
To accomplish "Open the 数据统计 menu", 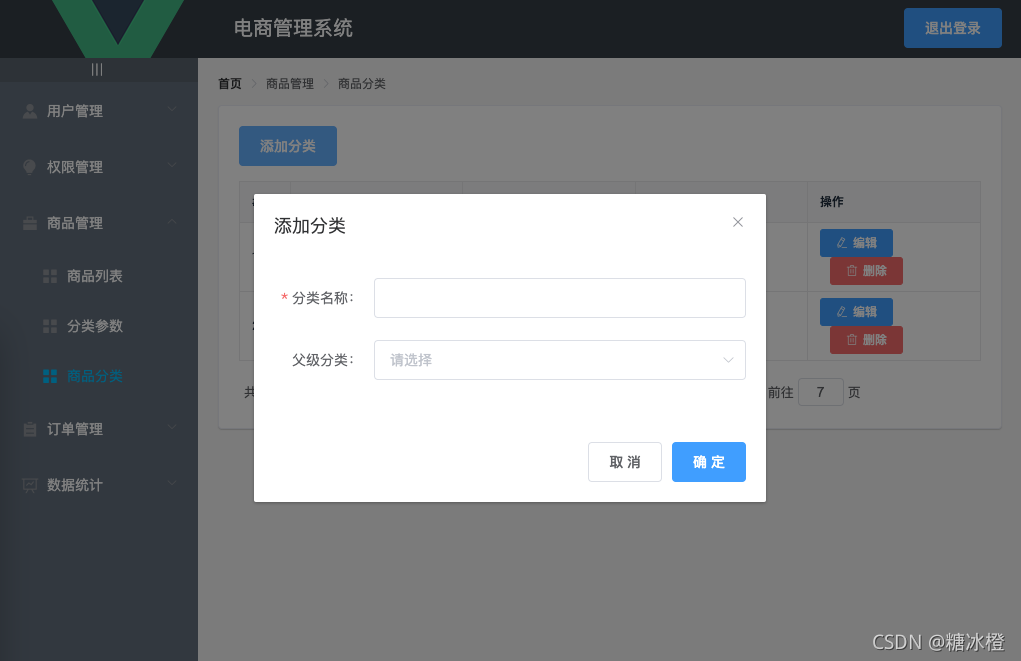I will (74, 485).
